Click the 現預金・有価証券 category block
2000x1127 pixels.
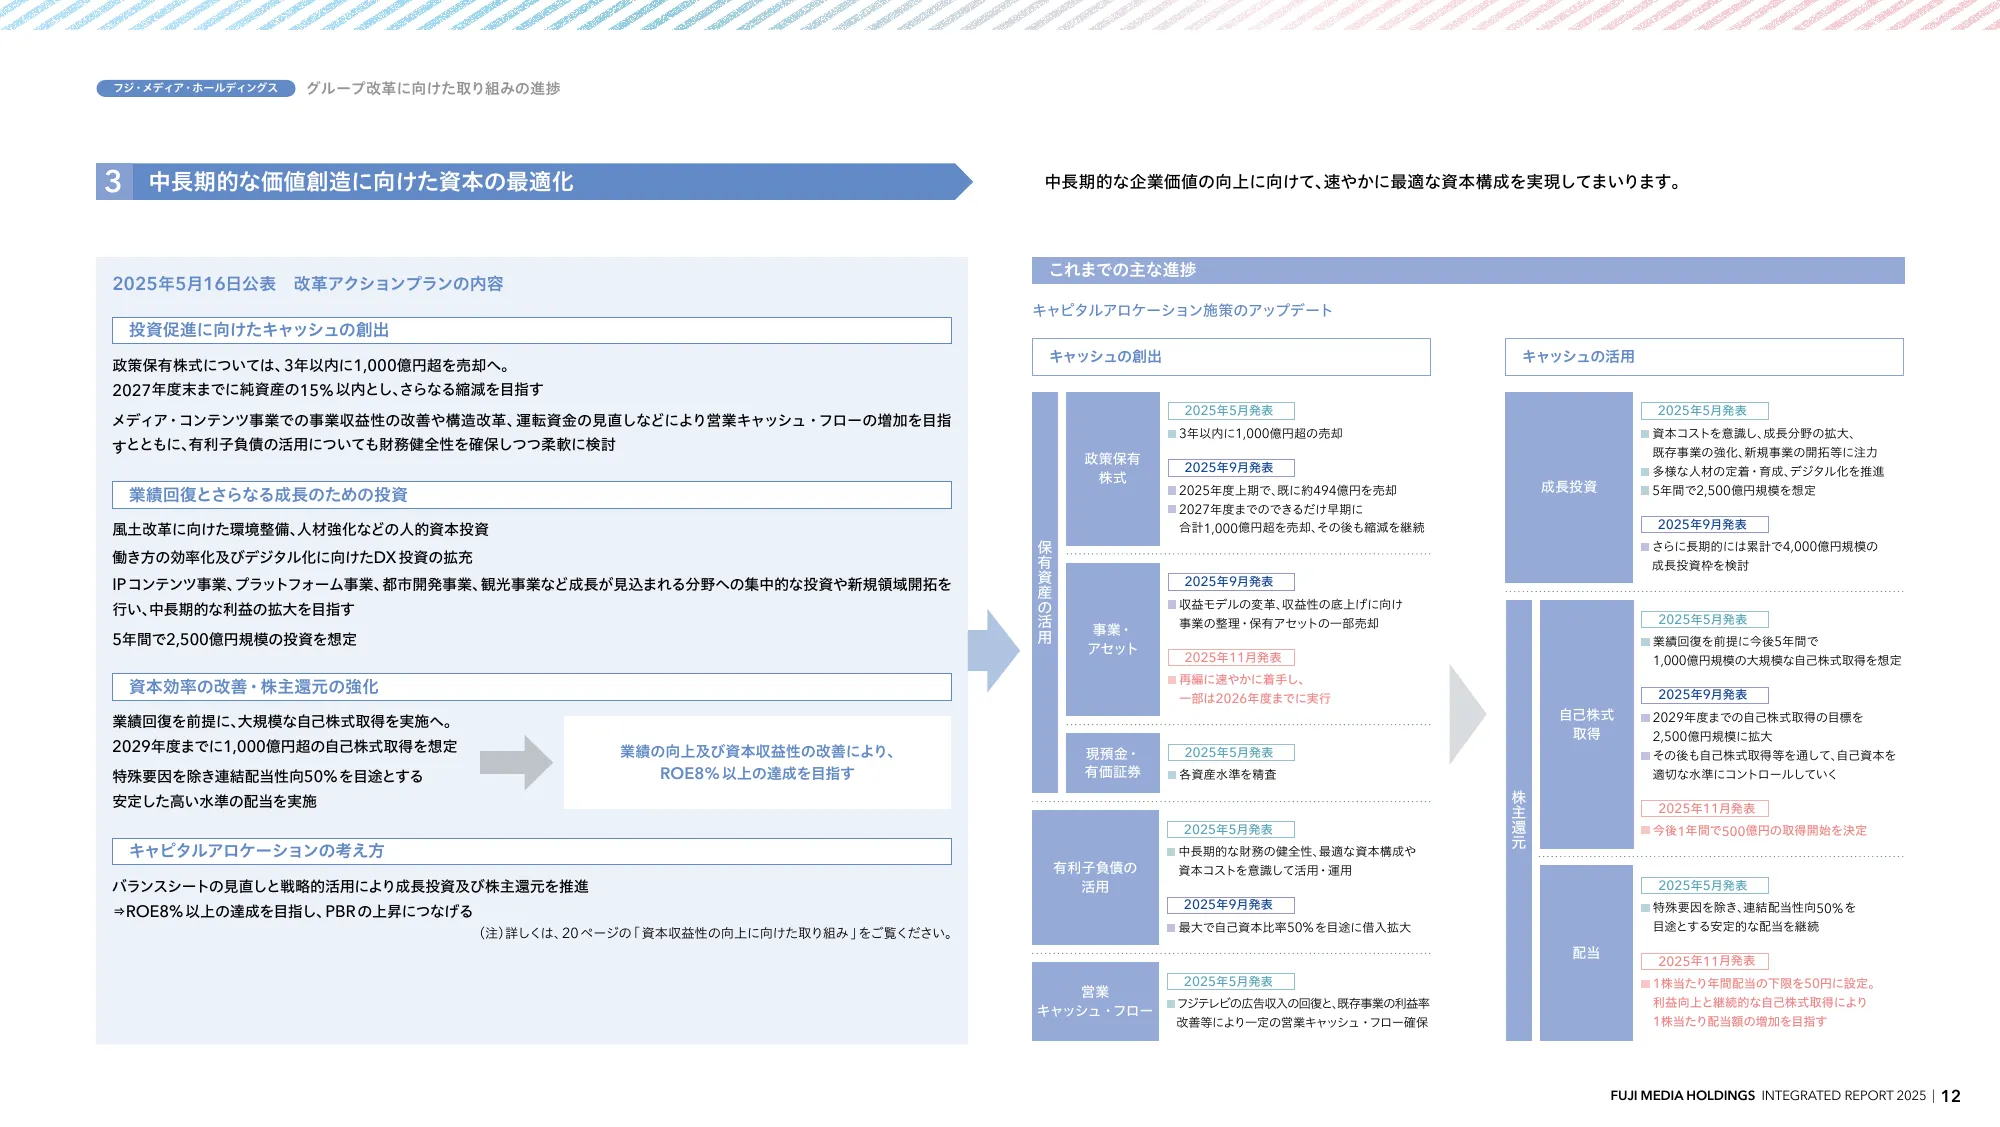(x=1112, y=763)
